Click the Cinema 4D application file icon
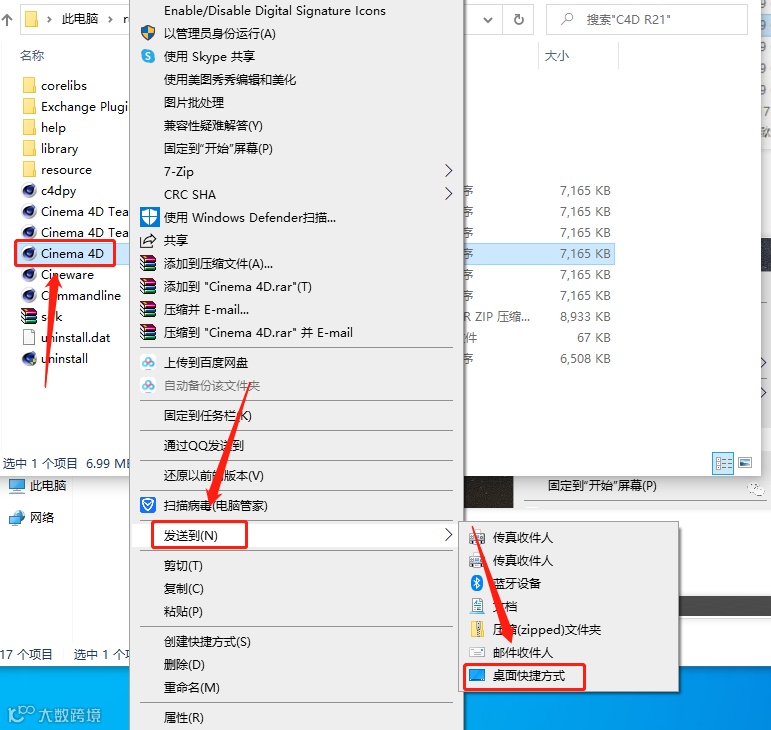The image size is (771, 730). [30, 253]
